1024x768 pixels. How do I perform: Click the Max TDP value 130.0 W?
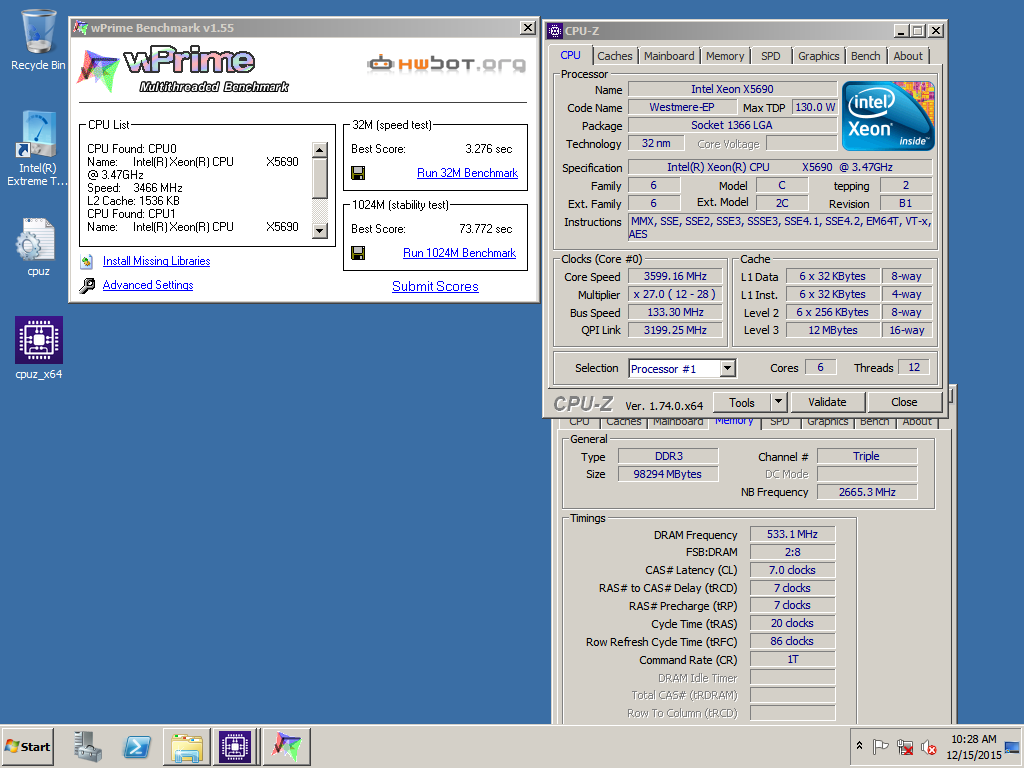pyautogui.click(x=815, y=107)
